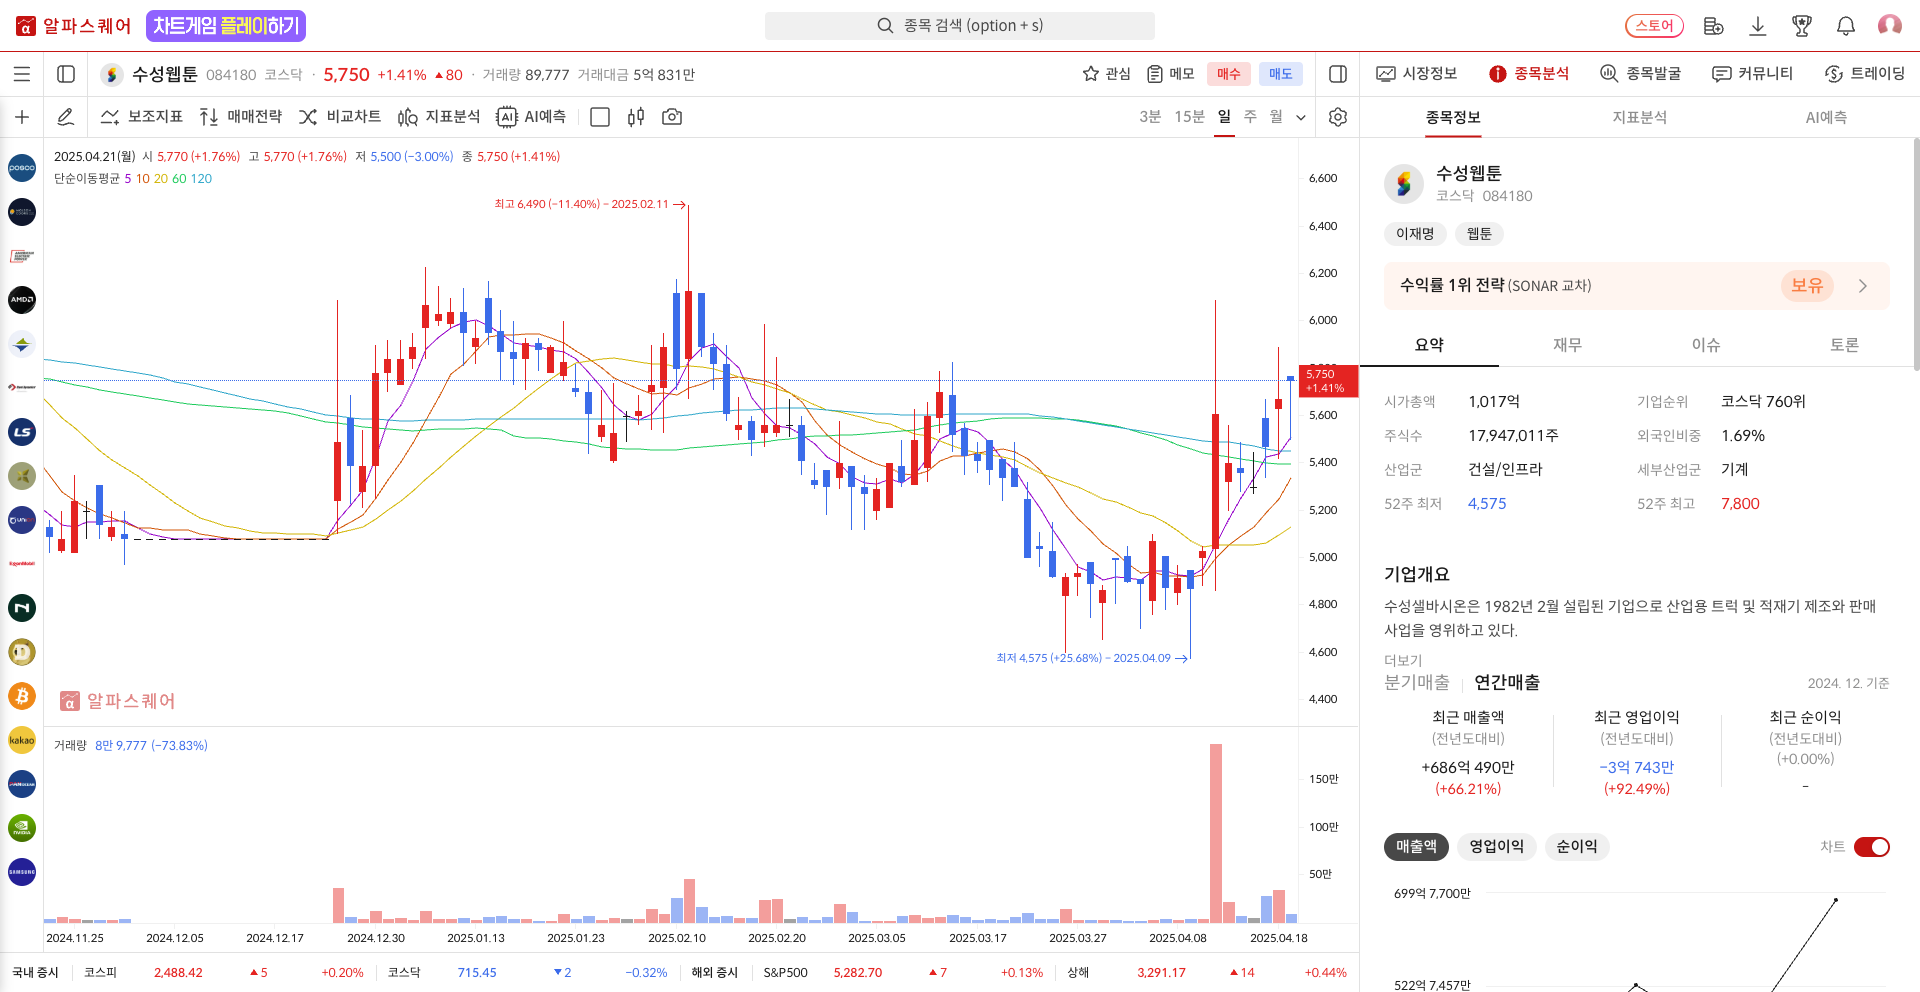Click the 매수 buy button
Image resolution: width=1920 pixels, height=992 pixels.
click(x=1229, y=74)
